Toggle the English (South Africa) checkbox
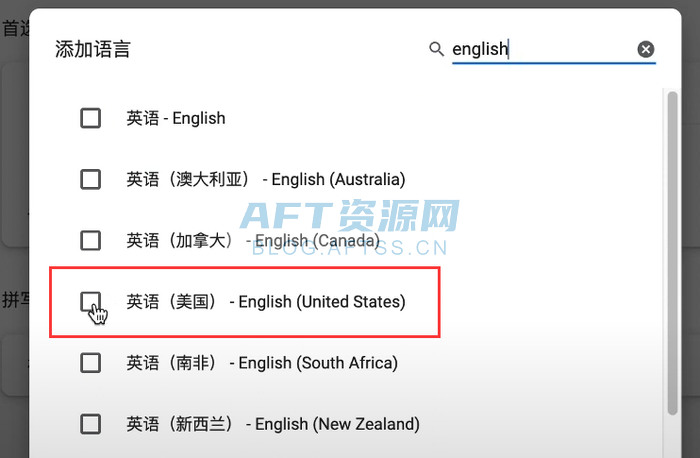The width and height of the screenshot is (700, 458). [91, 362]
